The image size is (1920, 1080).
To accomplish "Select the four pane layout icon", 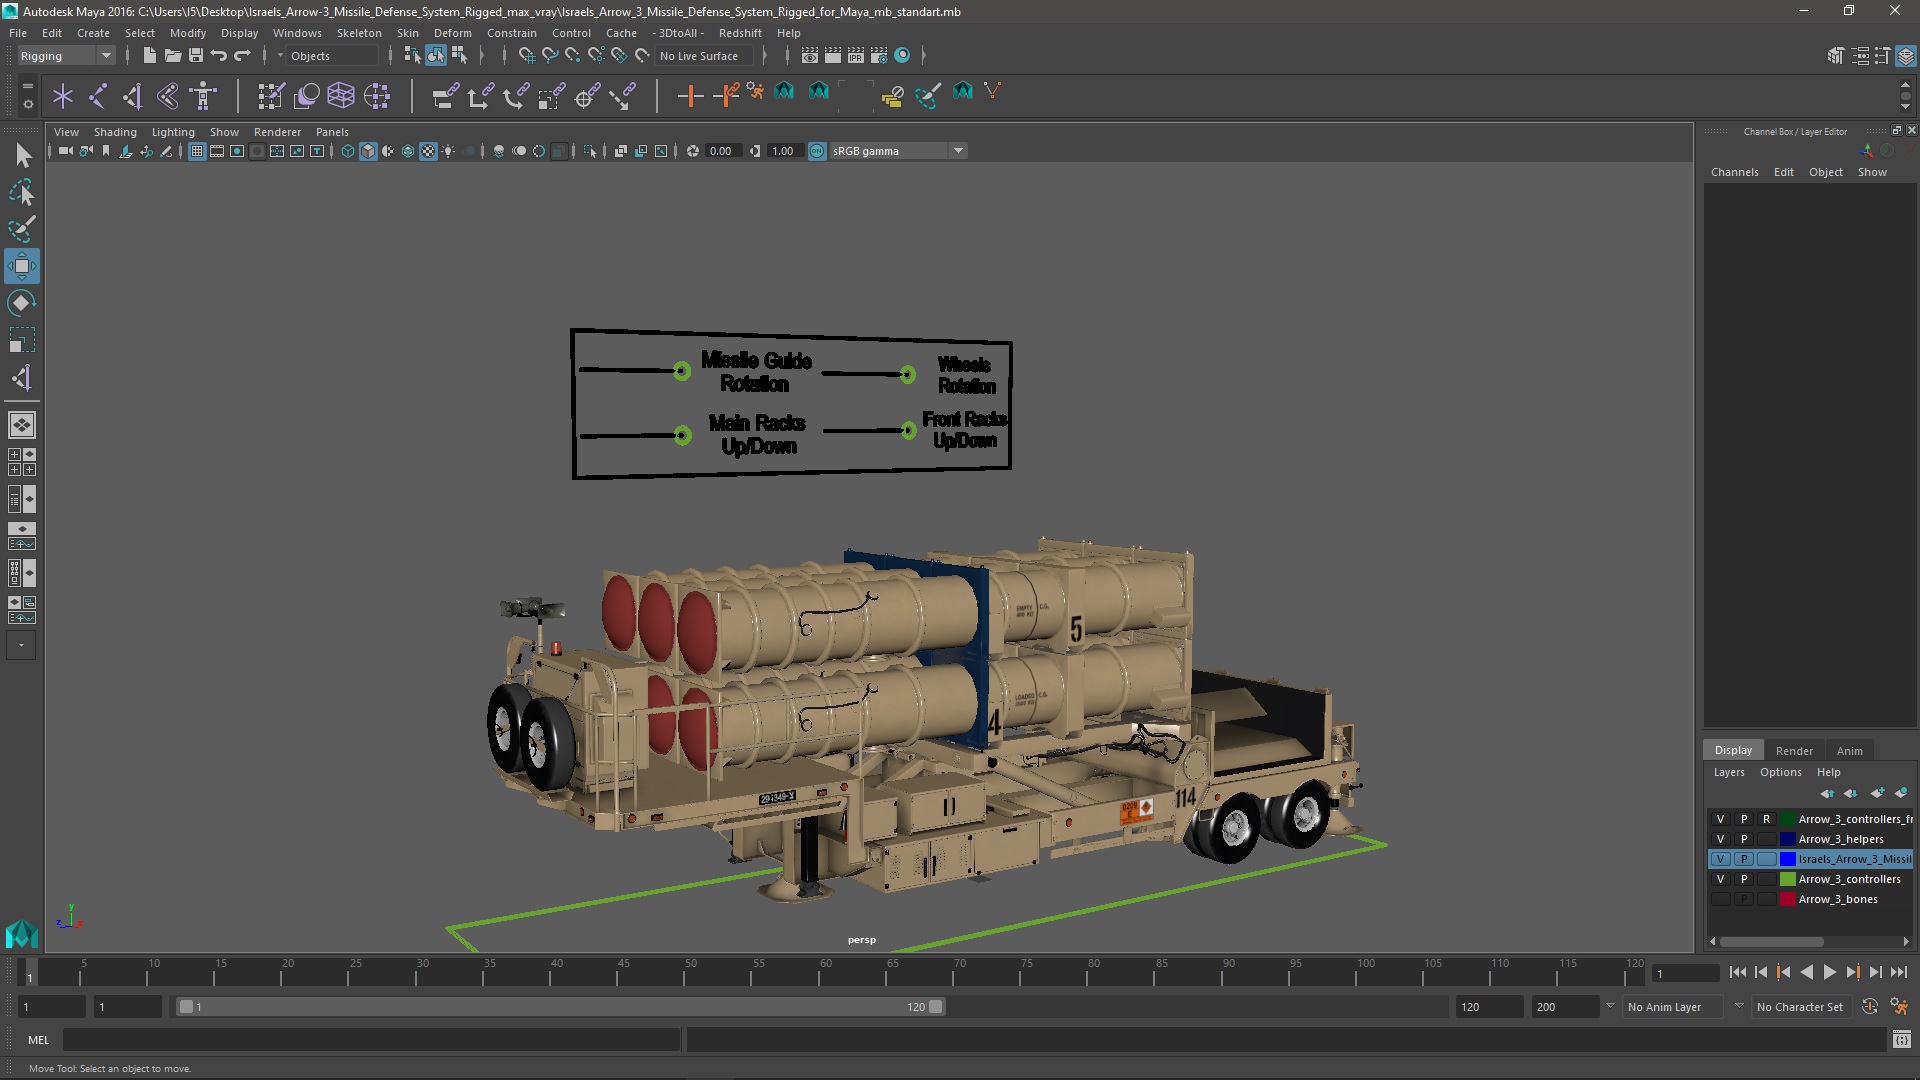I will tap(22, 462).
